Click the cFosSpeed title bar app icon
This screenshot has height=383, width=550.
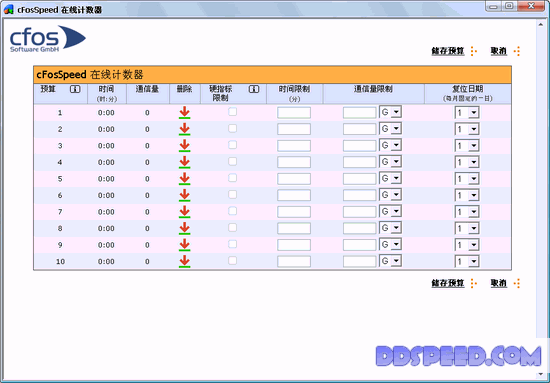point(8,9)
